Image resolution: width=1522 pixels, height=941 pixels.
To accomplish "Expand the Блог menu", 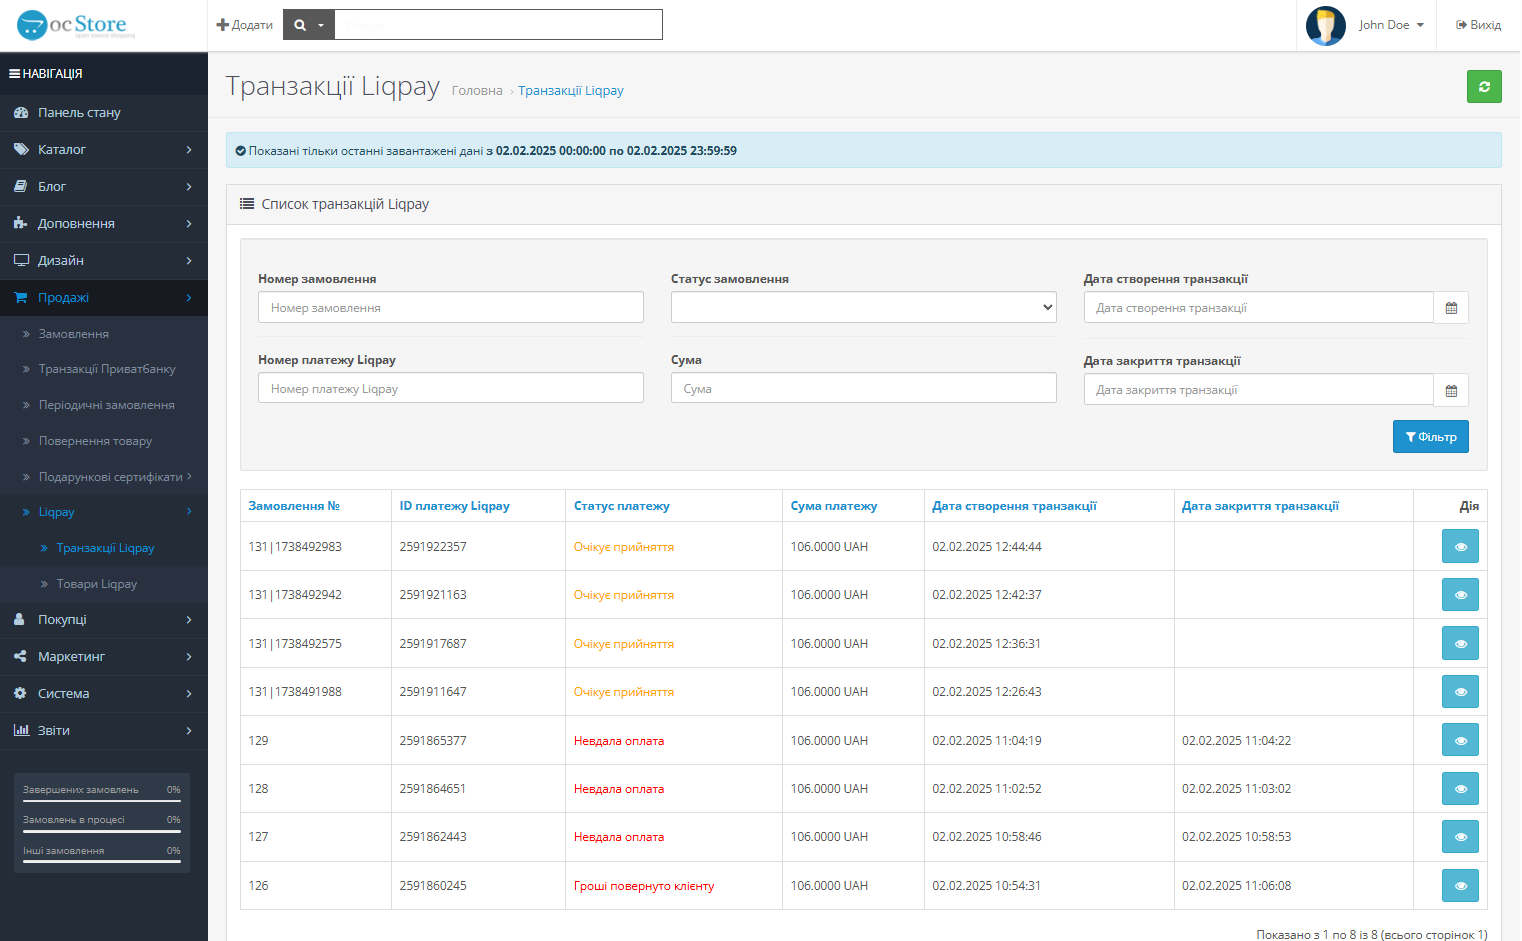I will tap(104, 187).
